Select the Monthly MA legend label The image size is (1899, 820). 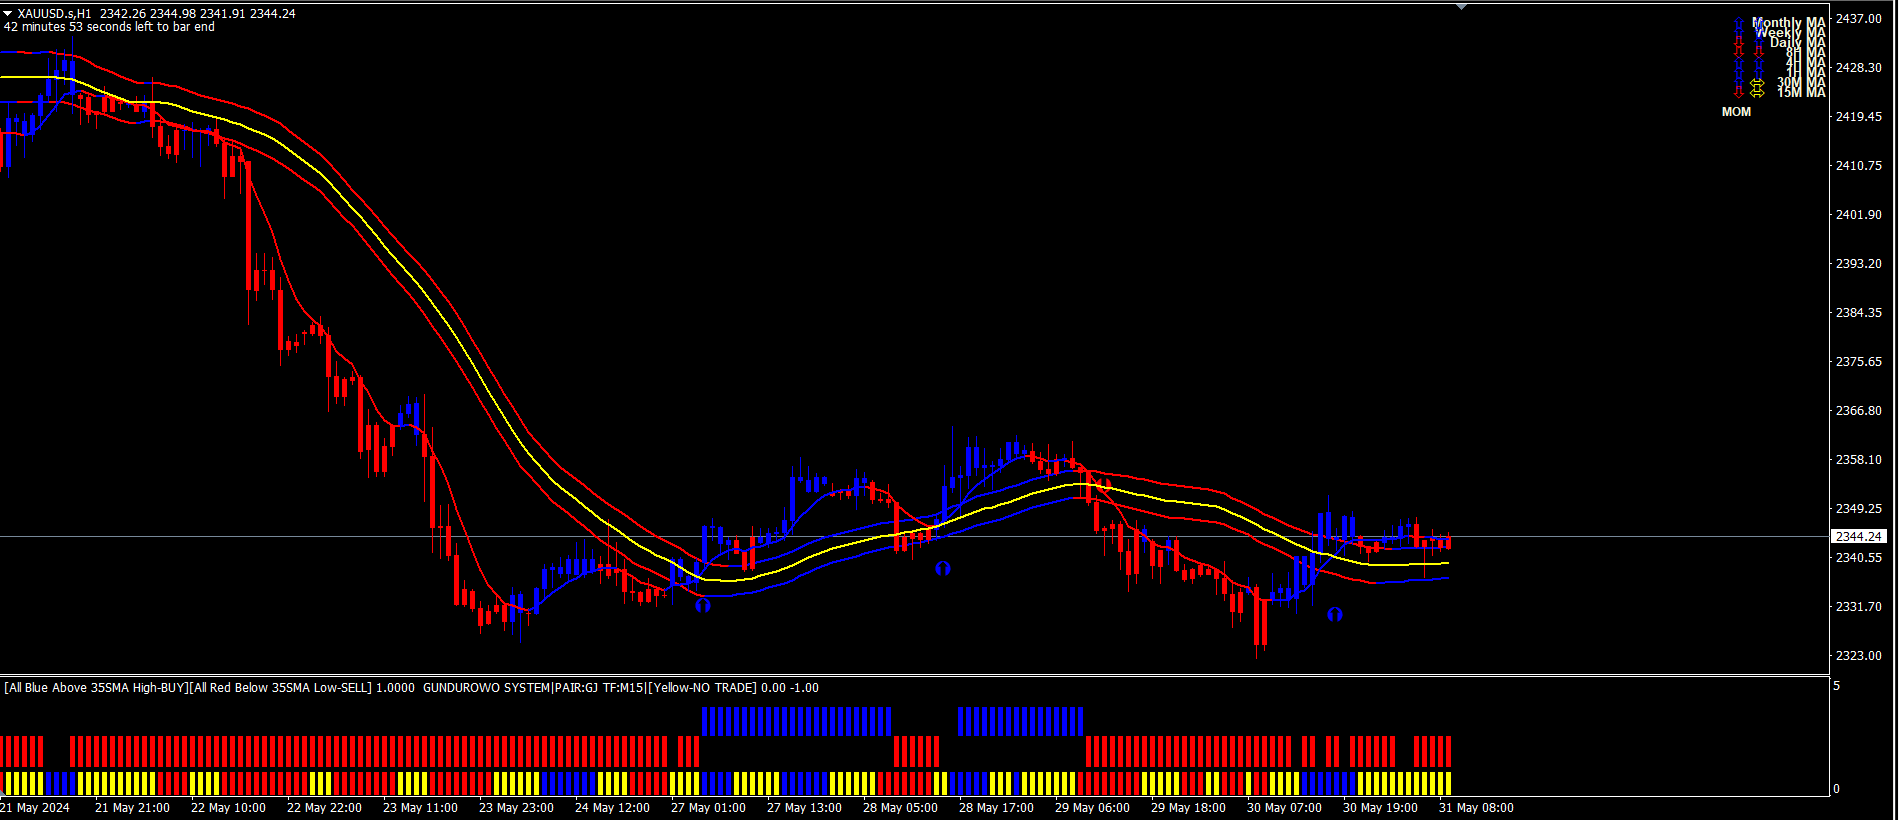[1789, 22]
